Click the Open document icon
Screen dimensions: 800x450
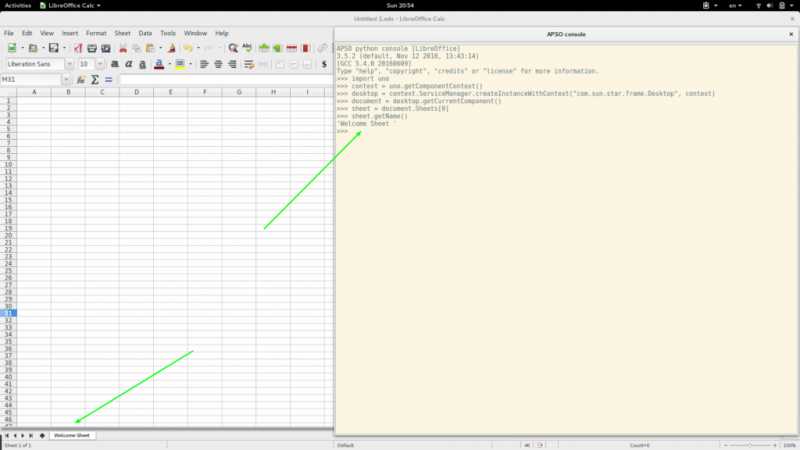33,48
